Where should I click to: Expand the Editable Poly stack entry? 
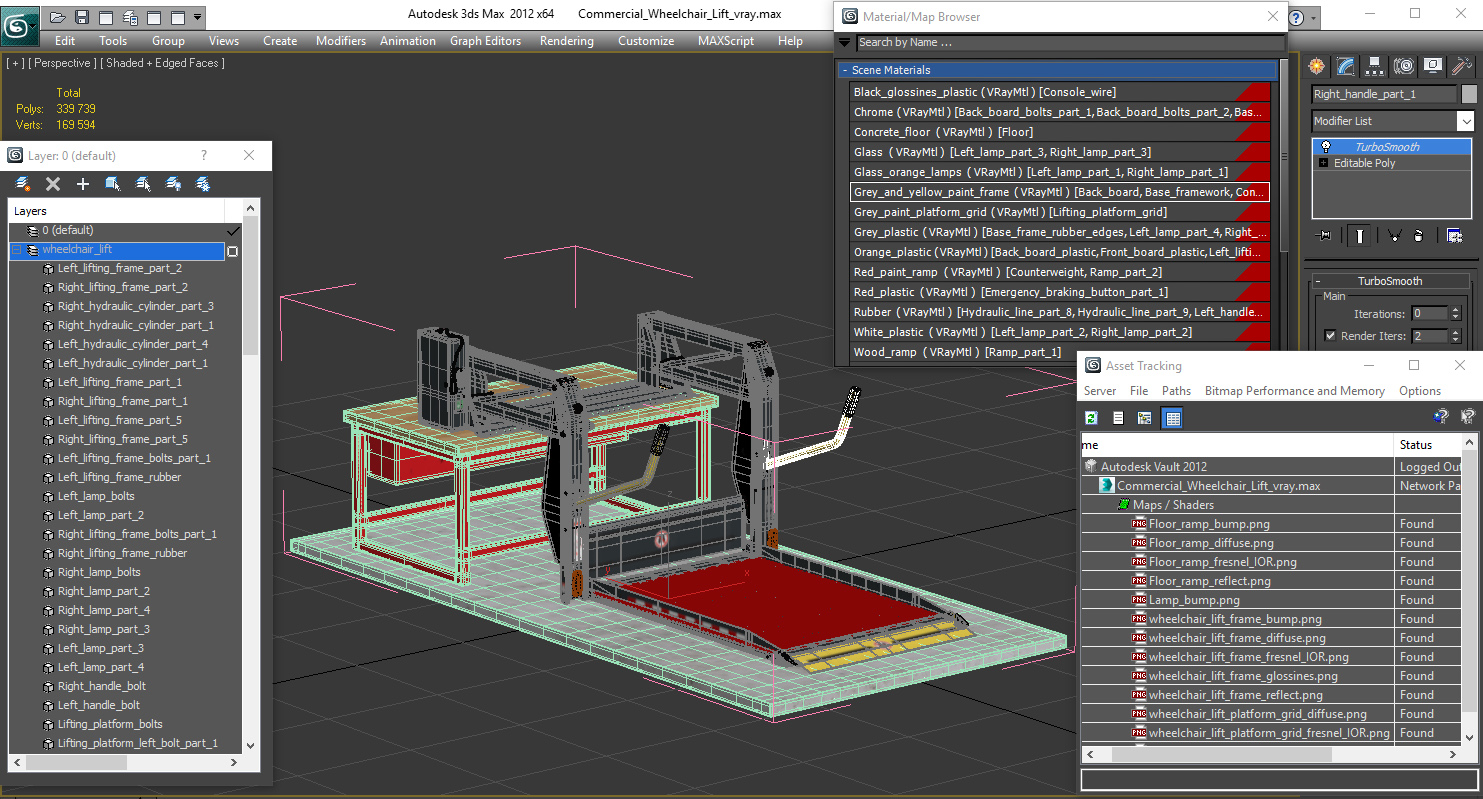[1325, 163]
